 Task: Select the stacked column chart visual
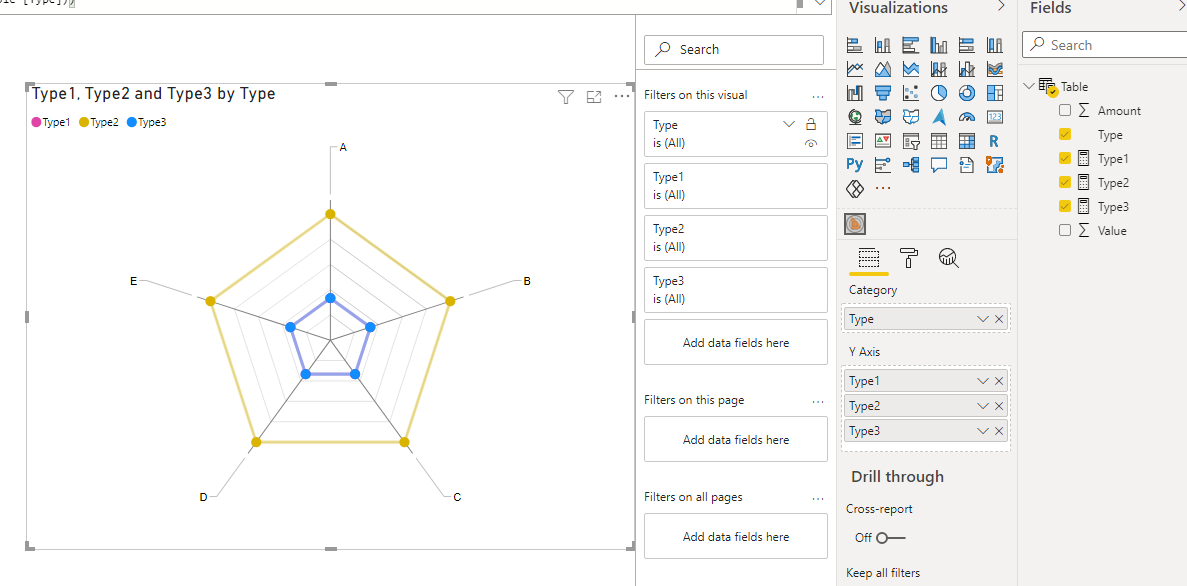click(883, 45)
